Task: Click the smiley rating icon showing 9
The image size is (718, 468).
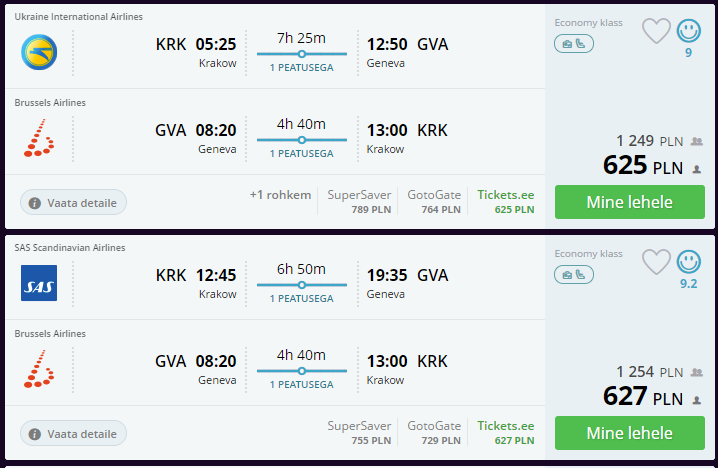Action: tap(689, 31)
